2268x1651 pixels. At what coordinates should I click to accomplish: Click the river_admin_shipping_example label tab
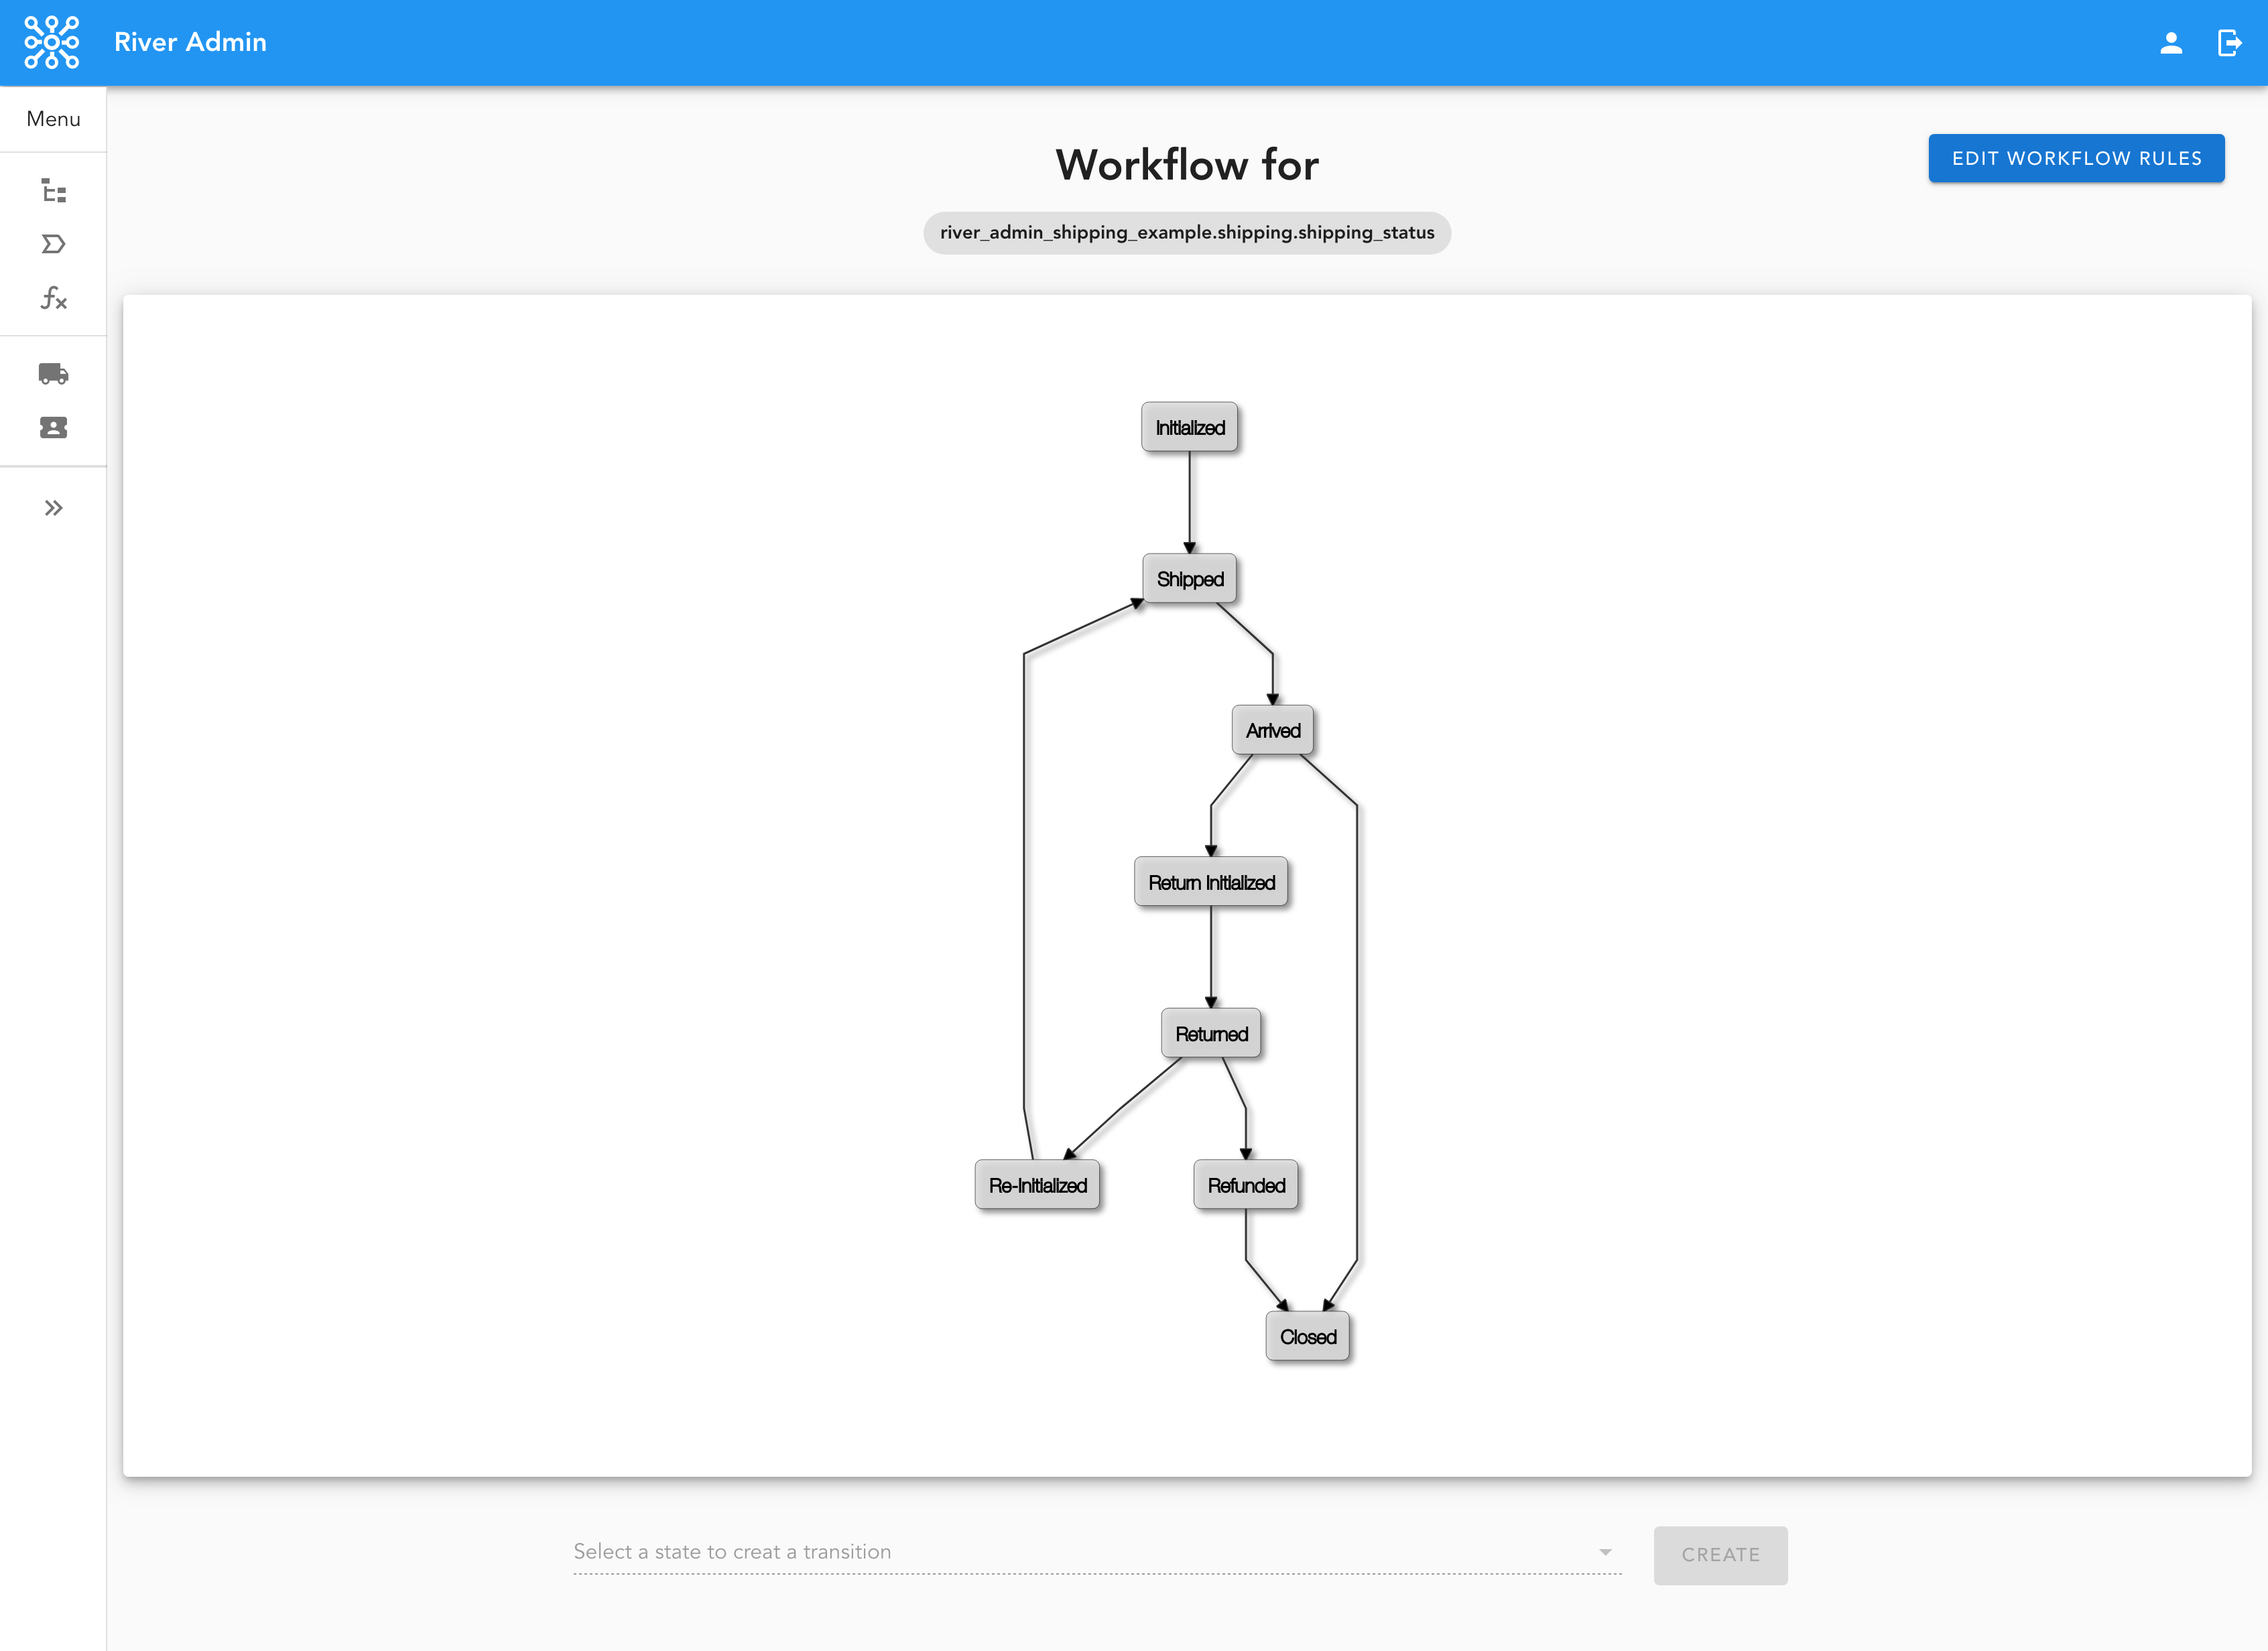point(1187,233)
